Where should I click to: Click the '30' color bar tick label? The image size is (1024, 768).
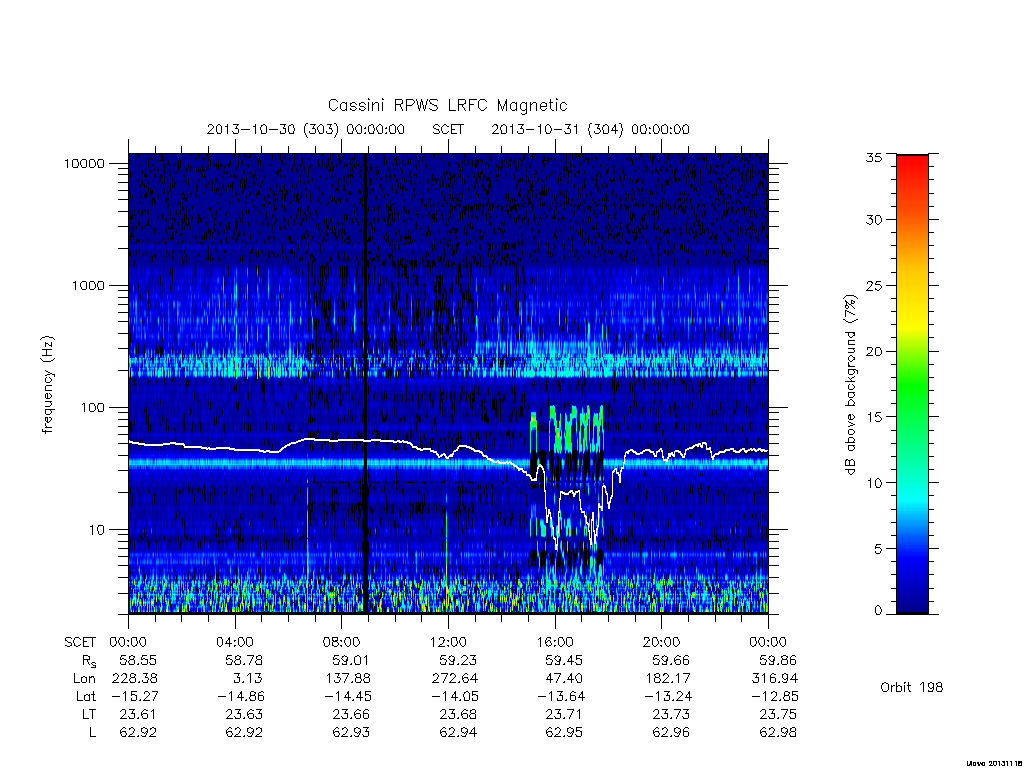(x=874, y=219)
